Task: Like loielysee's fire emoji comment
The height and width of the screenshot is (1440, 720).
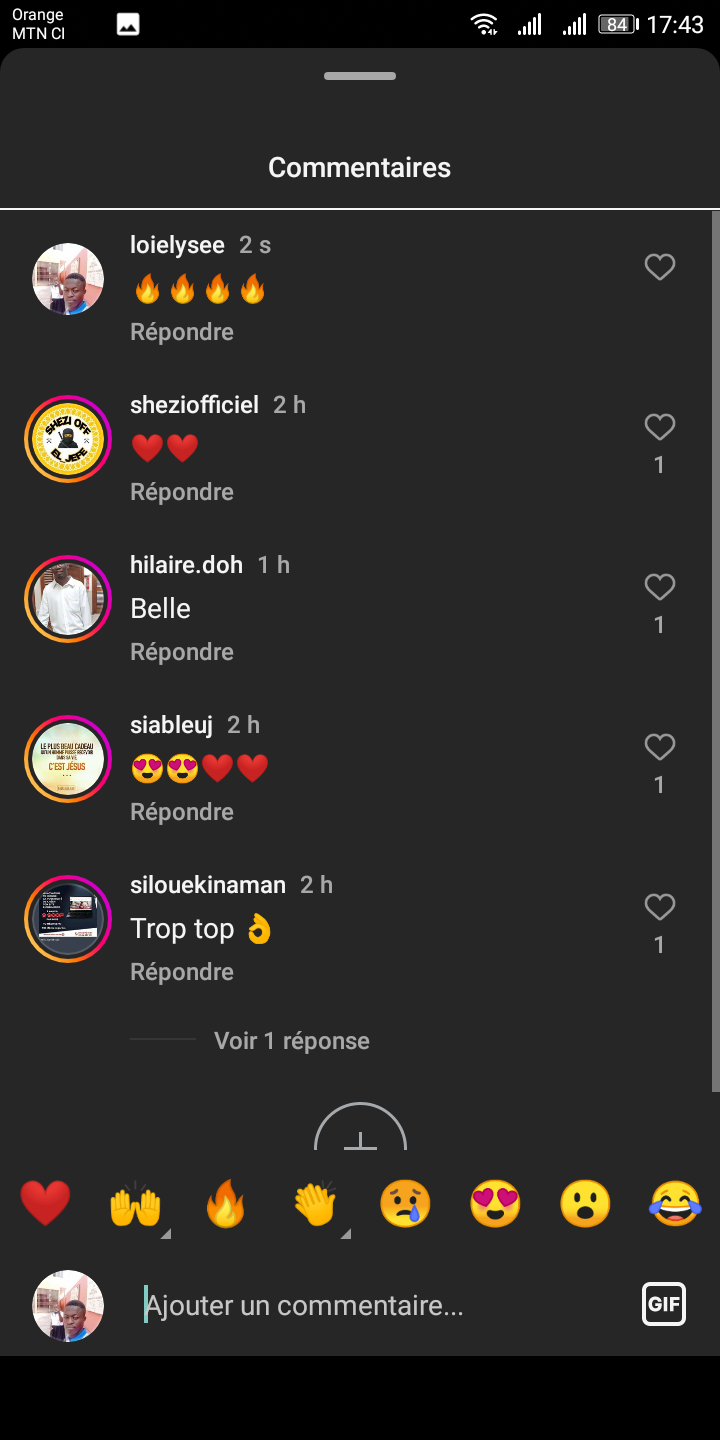Action: point(659,267)
